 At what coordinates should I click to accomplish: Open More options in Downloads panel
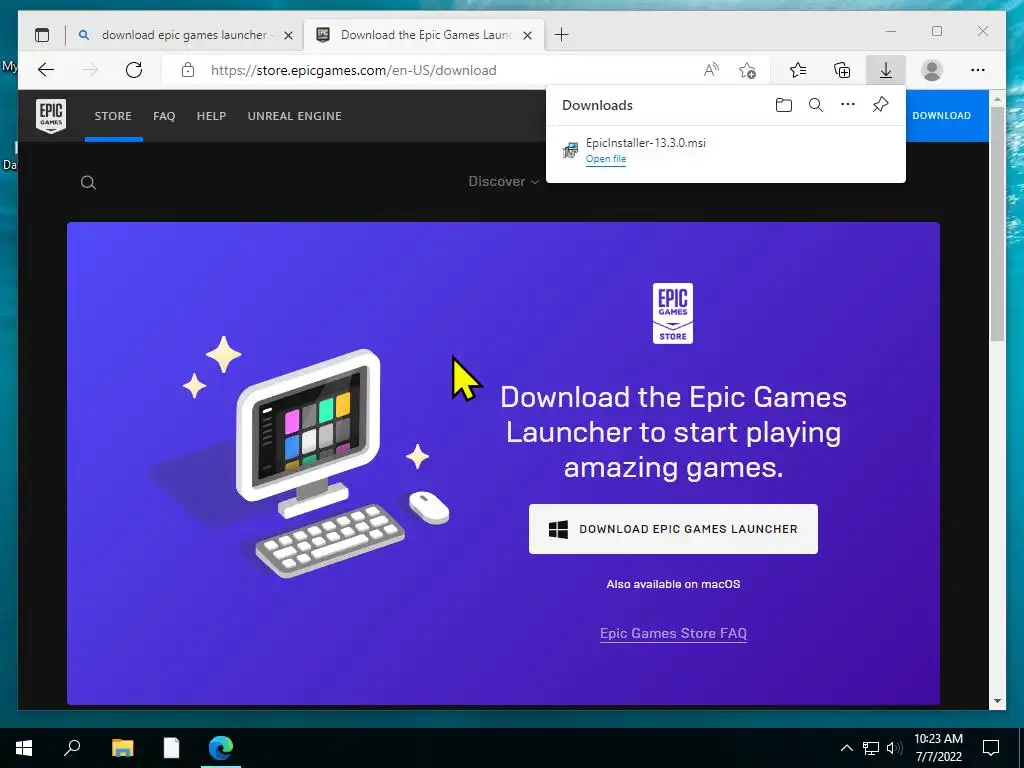pos(848,104)
